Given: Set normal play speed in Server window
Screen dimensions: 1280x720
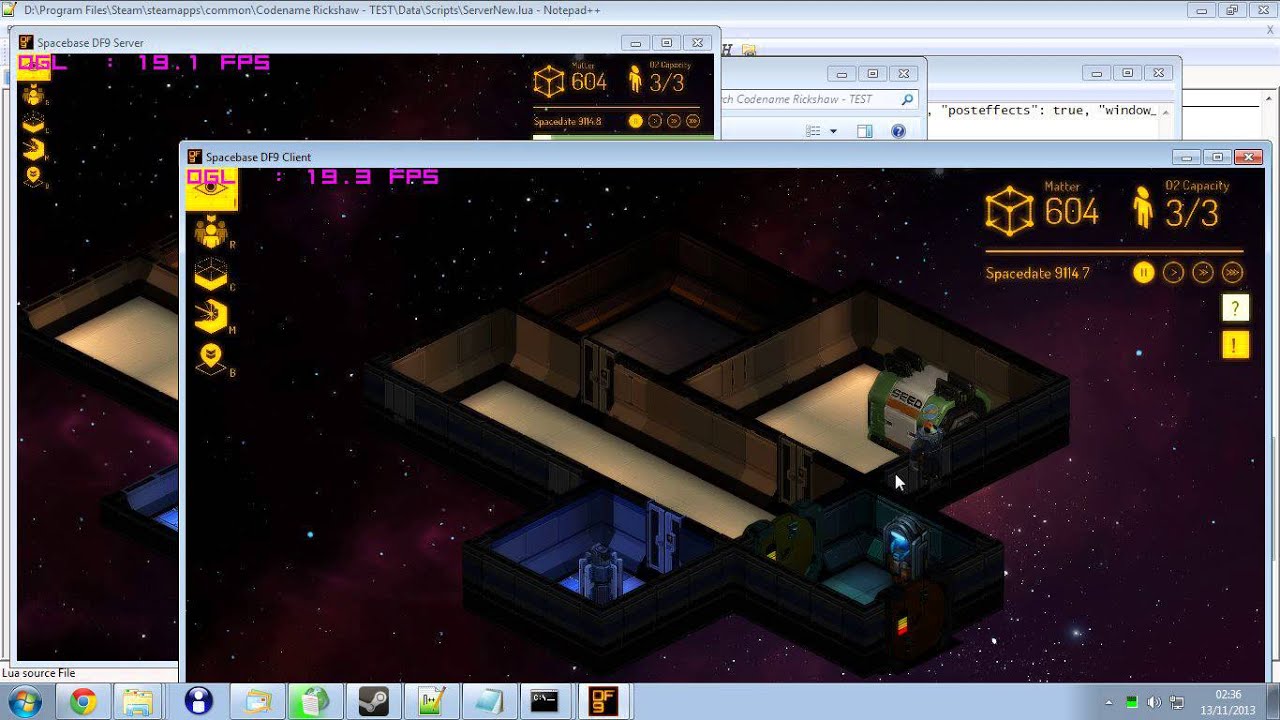Looking at the screenshot, I should point(655,121).
